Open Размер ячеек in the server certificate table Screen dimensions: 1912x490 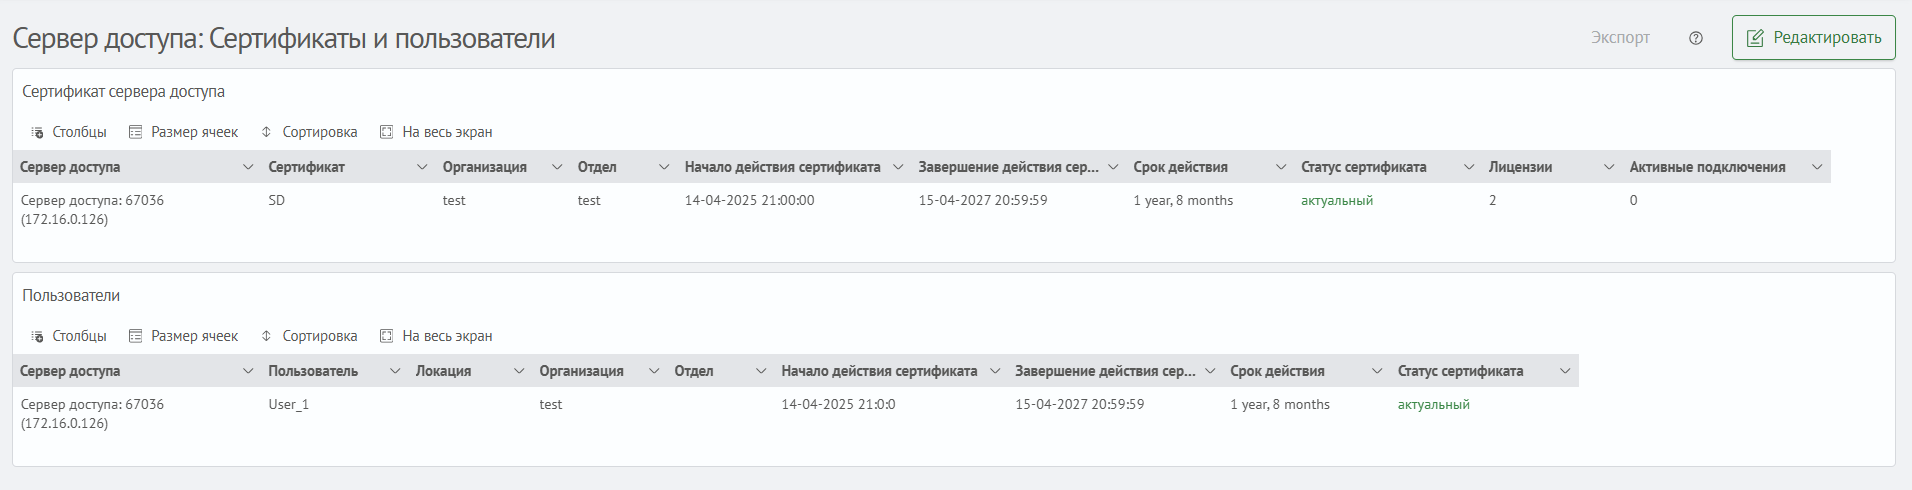tap(184, 132)
